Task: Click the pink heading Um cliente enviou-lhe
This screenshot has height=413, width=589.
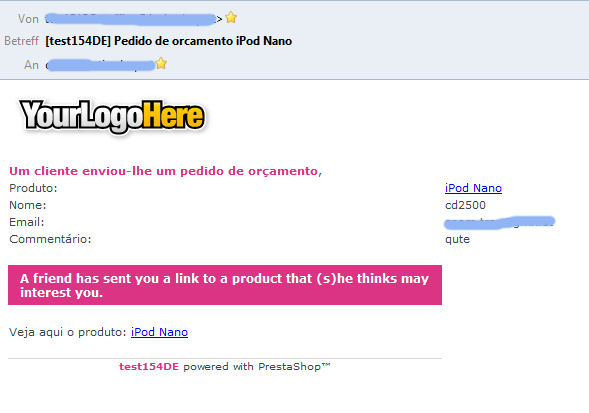Action: click(x=165, y=171)
